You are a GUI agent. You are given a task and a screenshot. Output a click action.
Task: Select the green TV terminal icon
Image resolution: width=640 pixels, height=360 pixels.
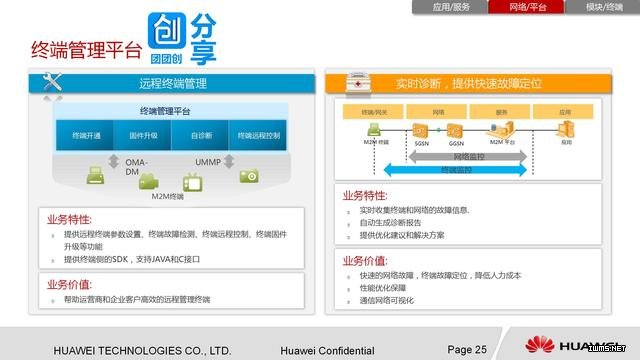point(193,182)
